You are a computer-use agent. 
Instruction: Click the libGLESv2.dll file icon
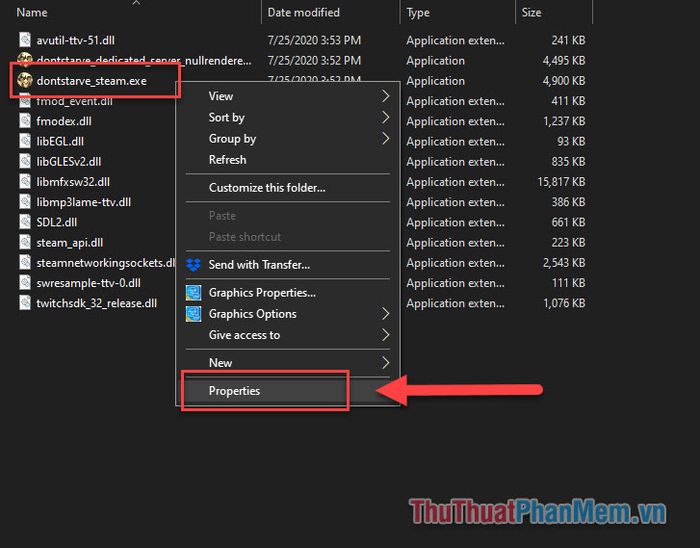pyautogui.click(x=25, y=161)
